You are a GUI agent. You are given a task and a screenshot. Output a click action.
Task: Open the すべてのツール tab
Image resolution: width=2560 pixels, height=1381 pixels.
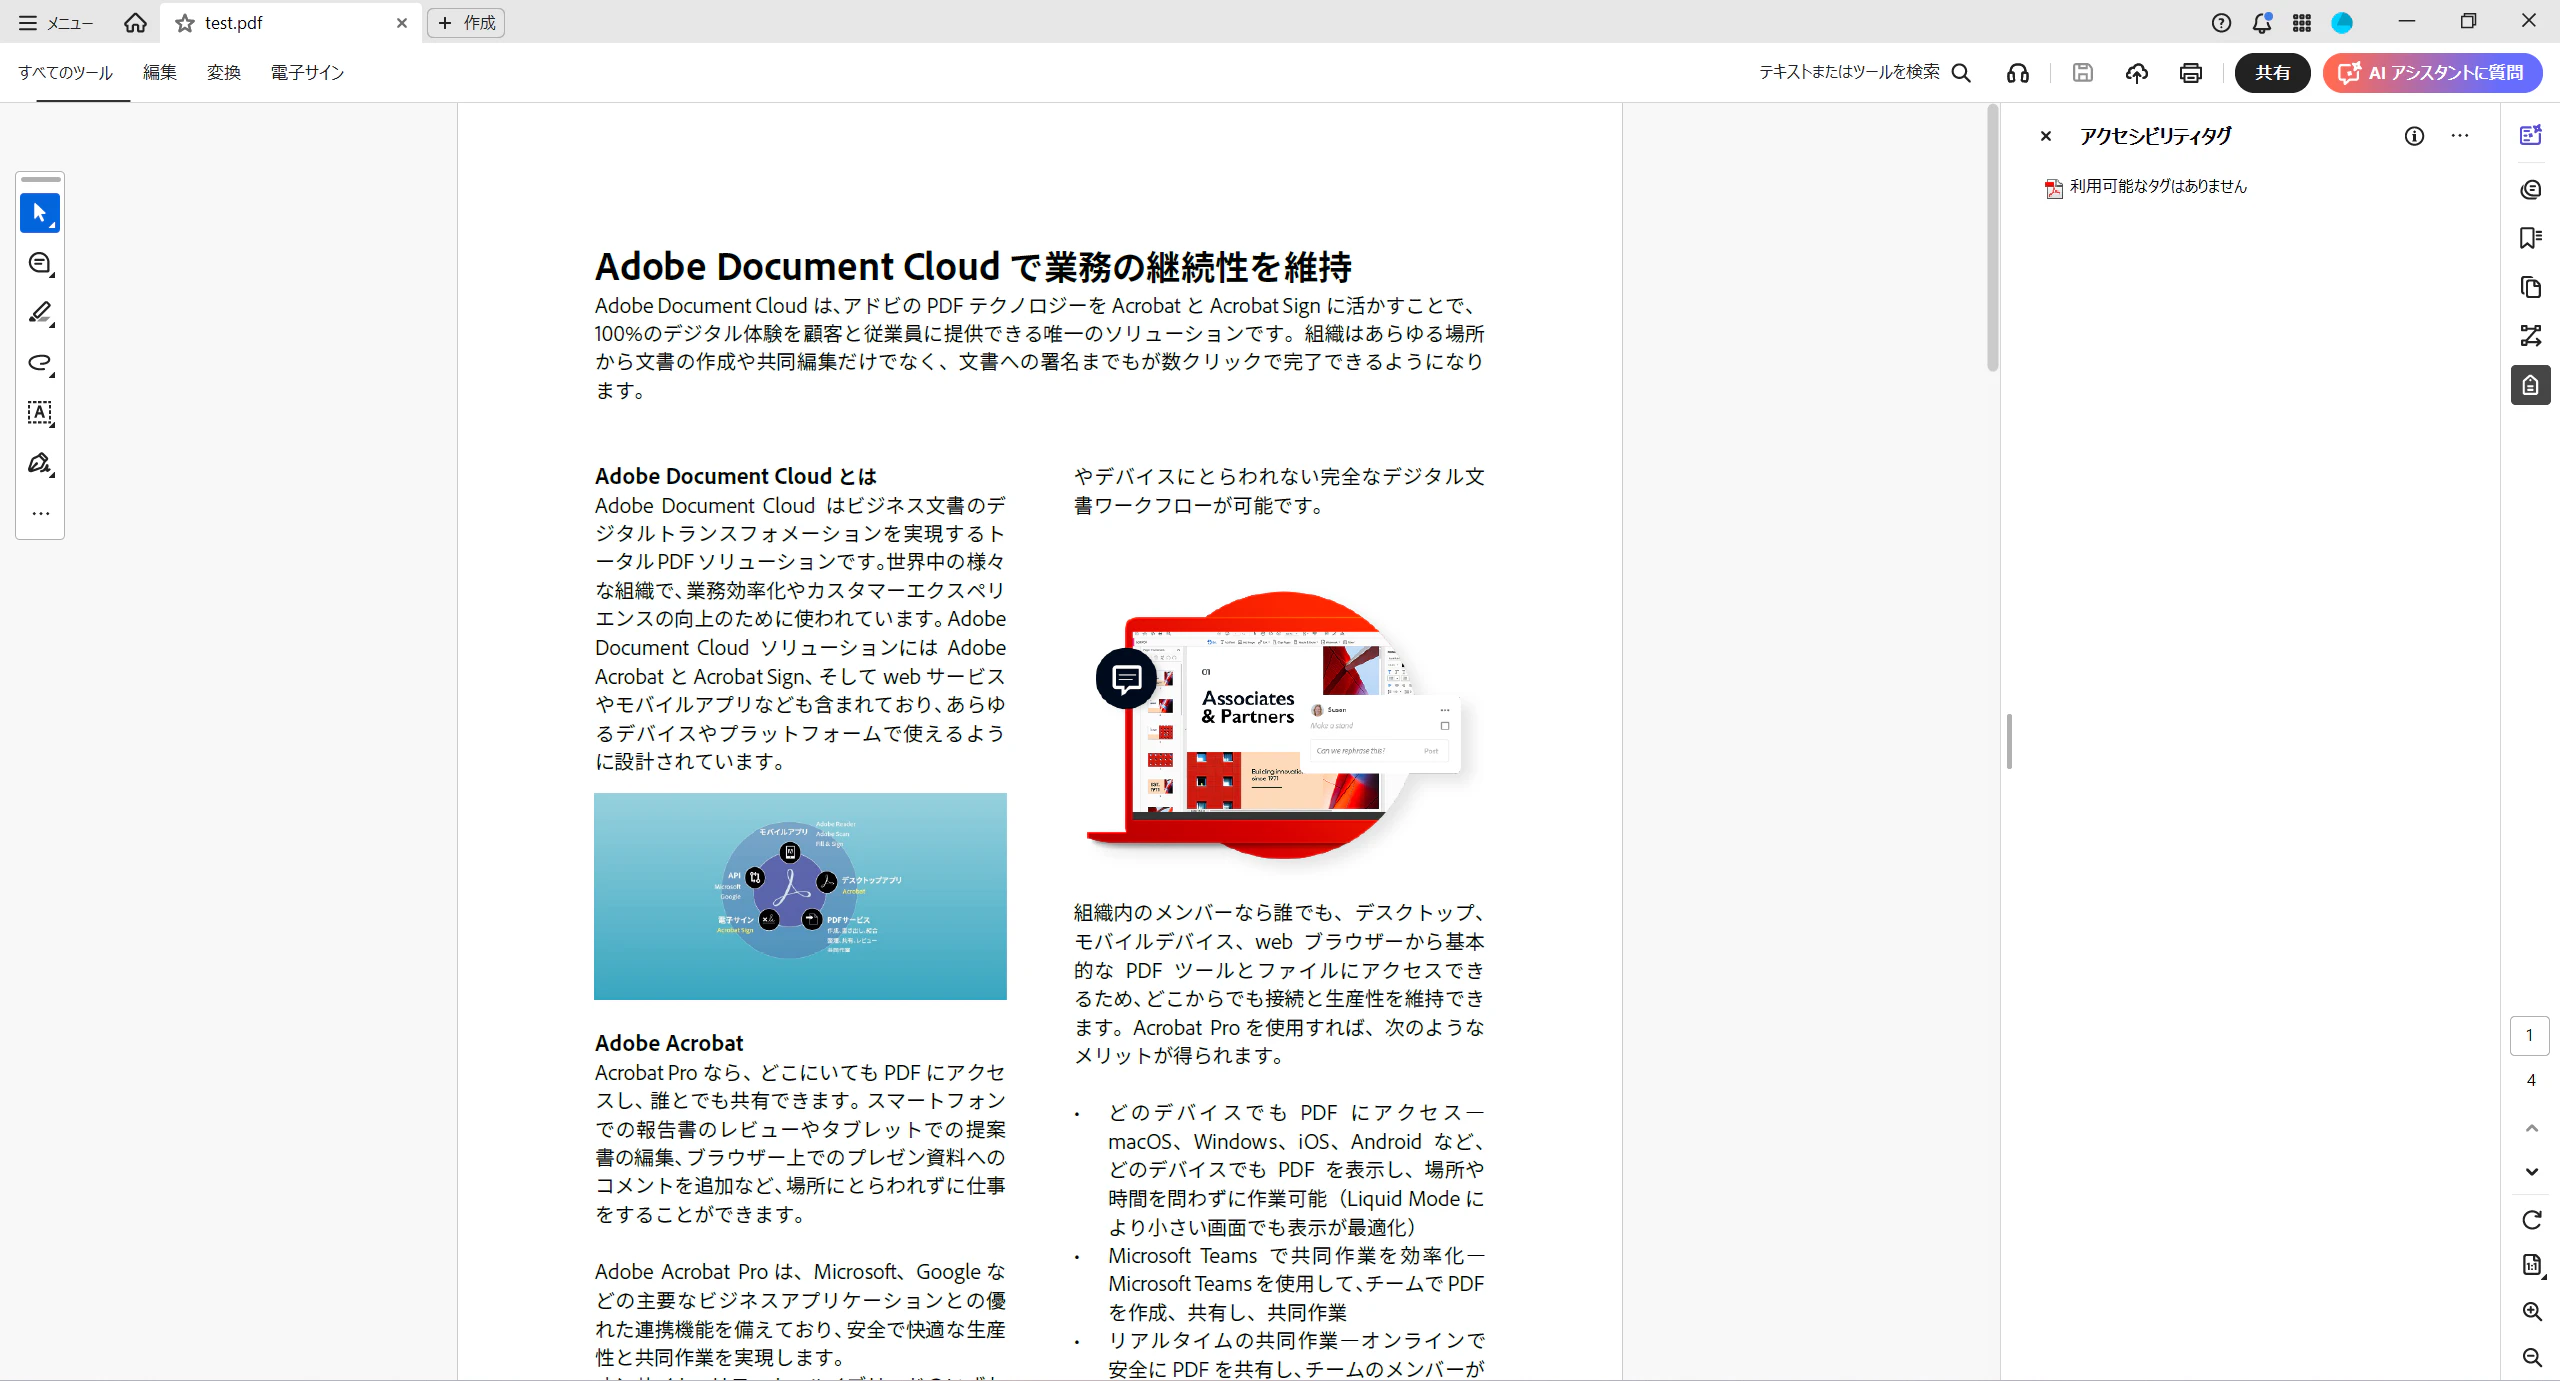coord(65,72)
